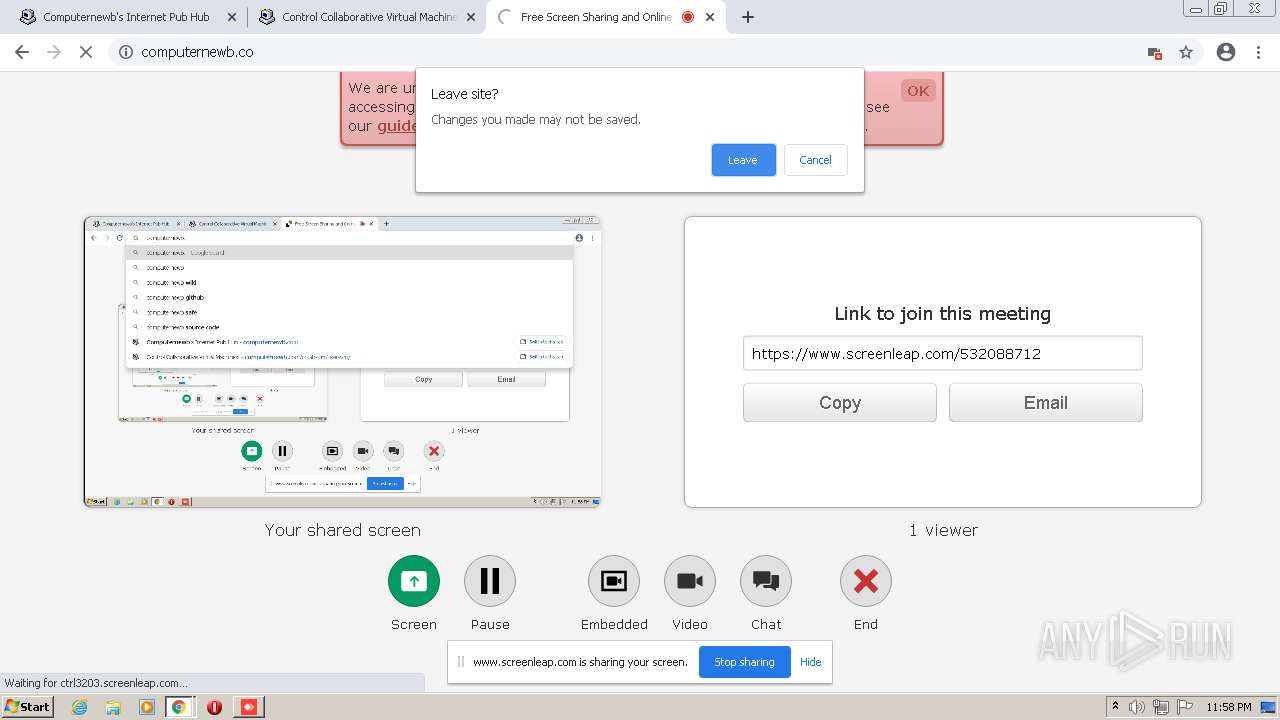Open the Opera icon in taskbar
1280x720 pixels.
[x=214, y=707]
